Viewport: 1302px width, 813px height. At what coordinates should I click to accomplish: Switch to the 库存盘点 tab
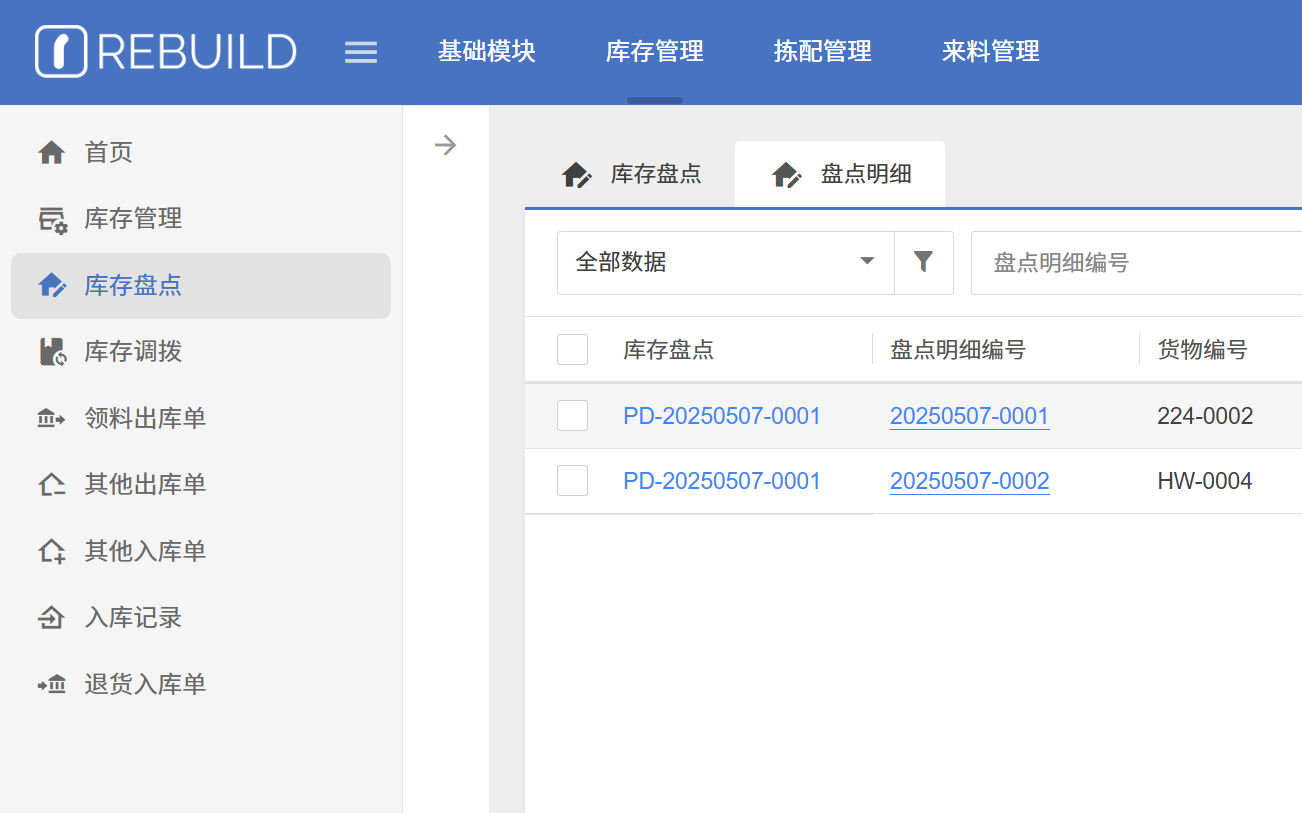(632, 174)
